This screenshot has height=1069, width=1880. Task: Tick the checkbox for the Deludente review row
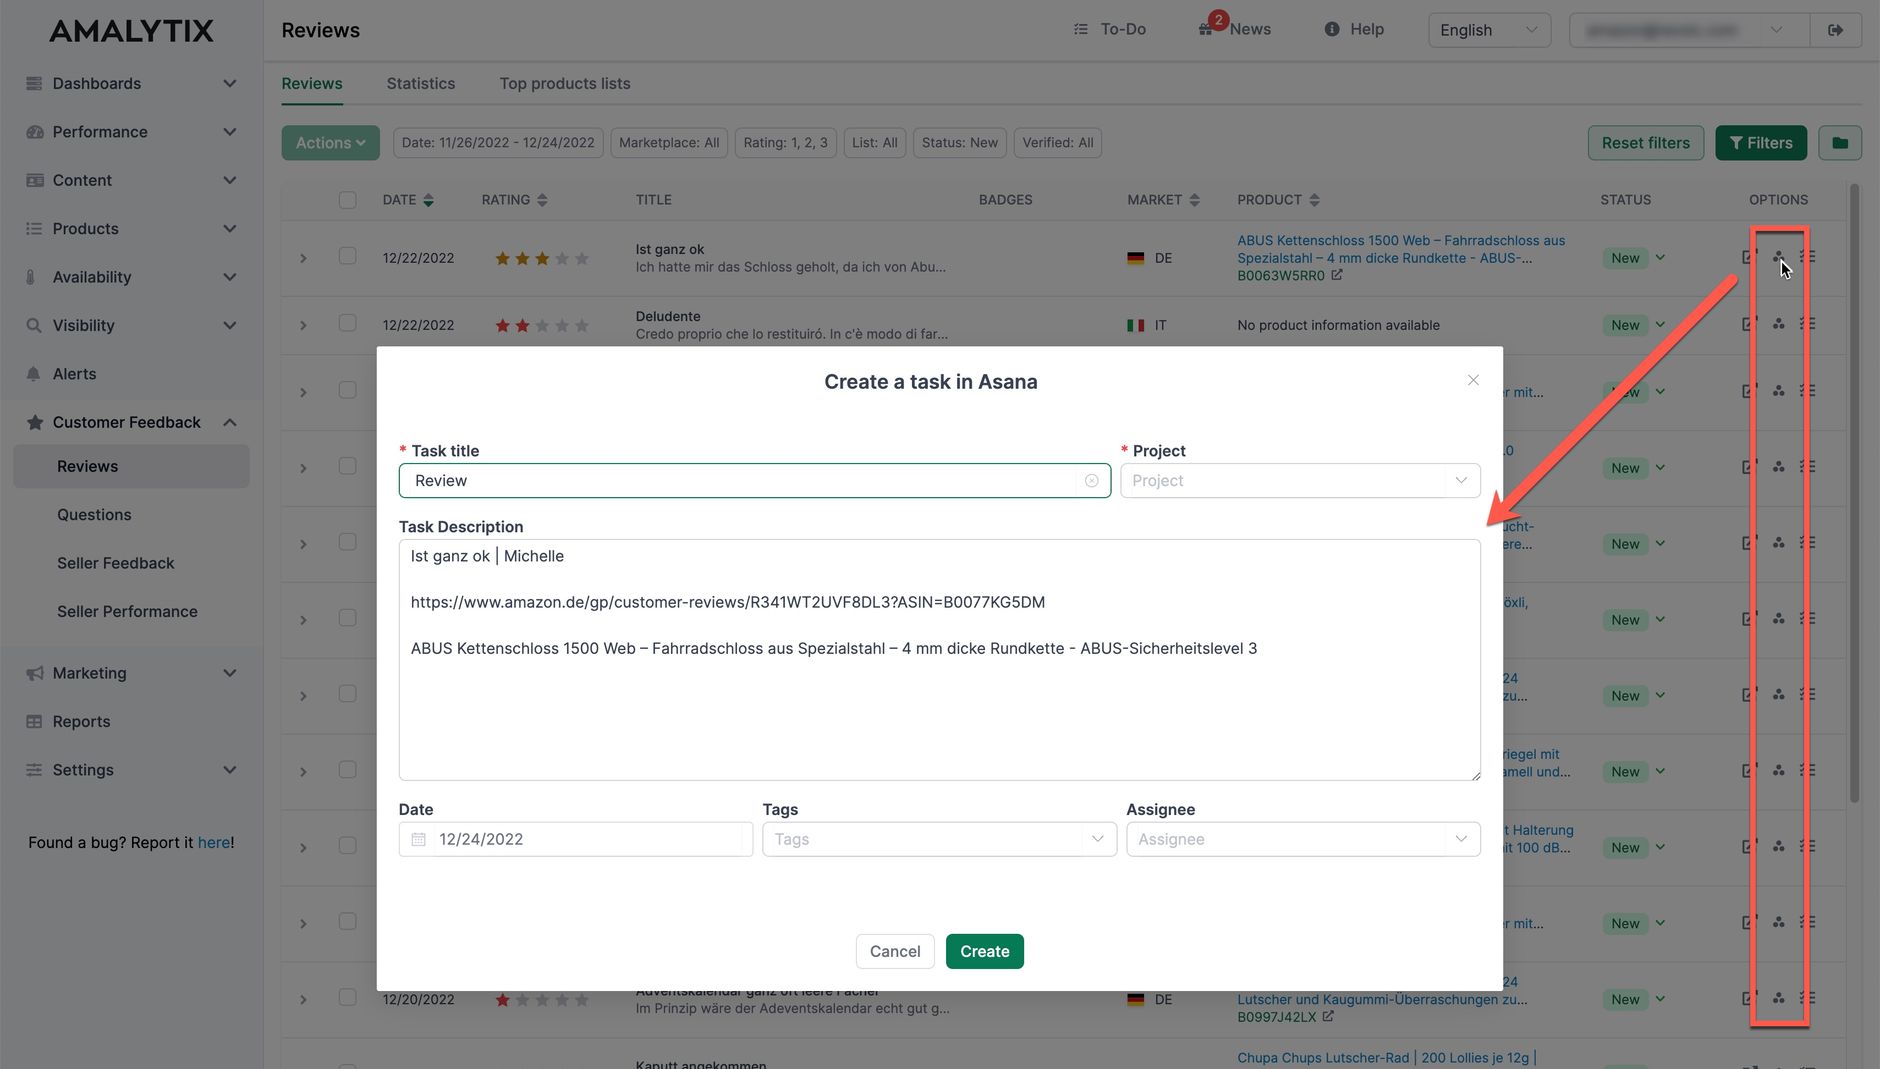point(347,323)
